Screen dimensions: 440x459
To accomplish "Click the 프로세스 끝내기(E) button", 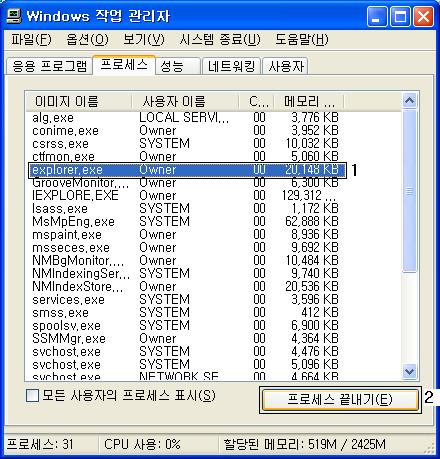I will pyautogui.click(x=340, y=400).
